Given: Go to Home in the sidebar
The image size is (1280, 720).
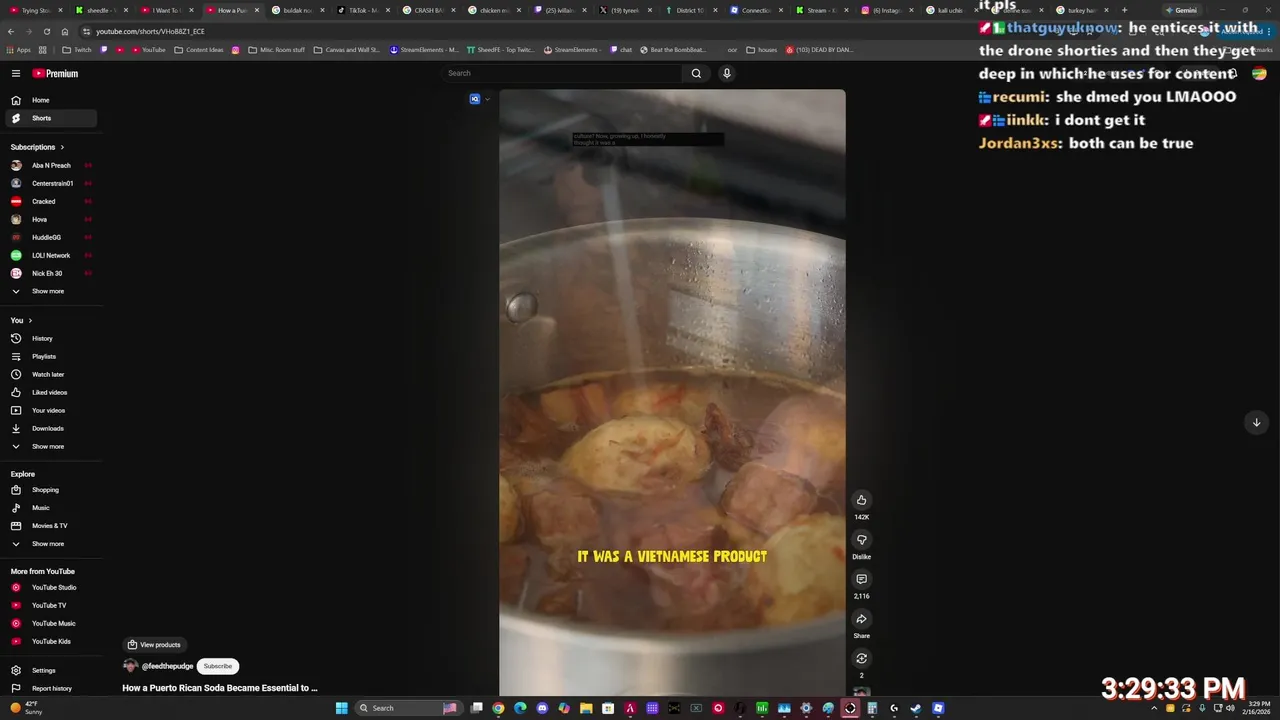Looking at the screenshot, I should [49, 100].
